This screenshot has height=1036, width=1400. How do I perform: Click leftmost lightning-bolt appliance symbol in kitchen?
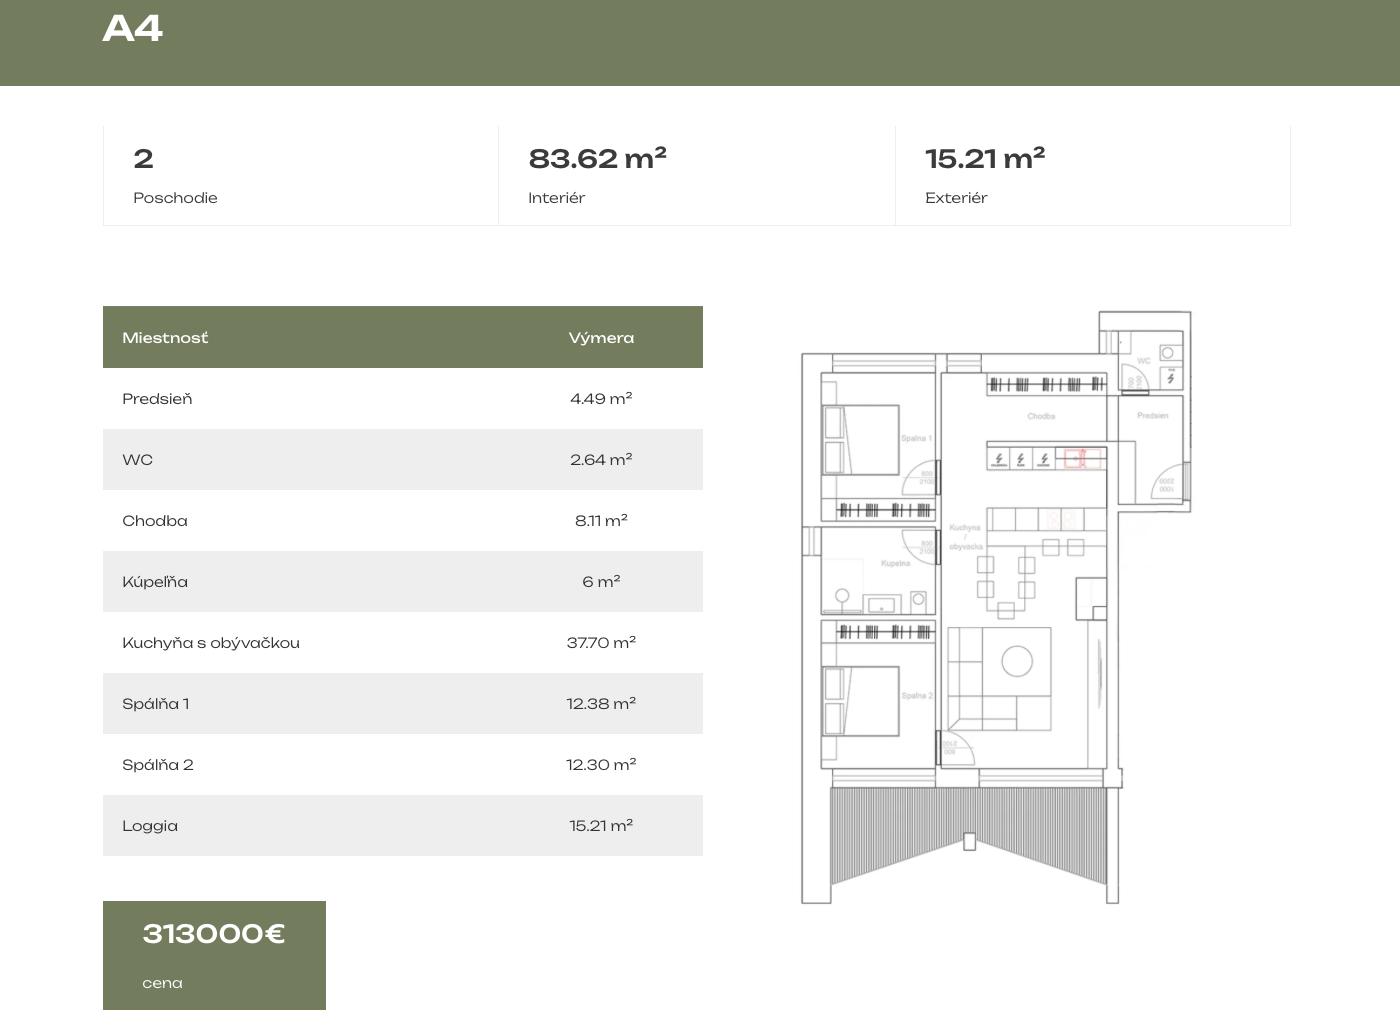point(998,459)
